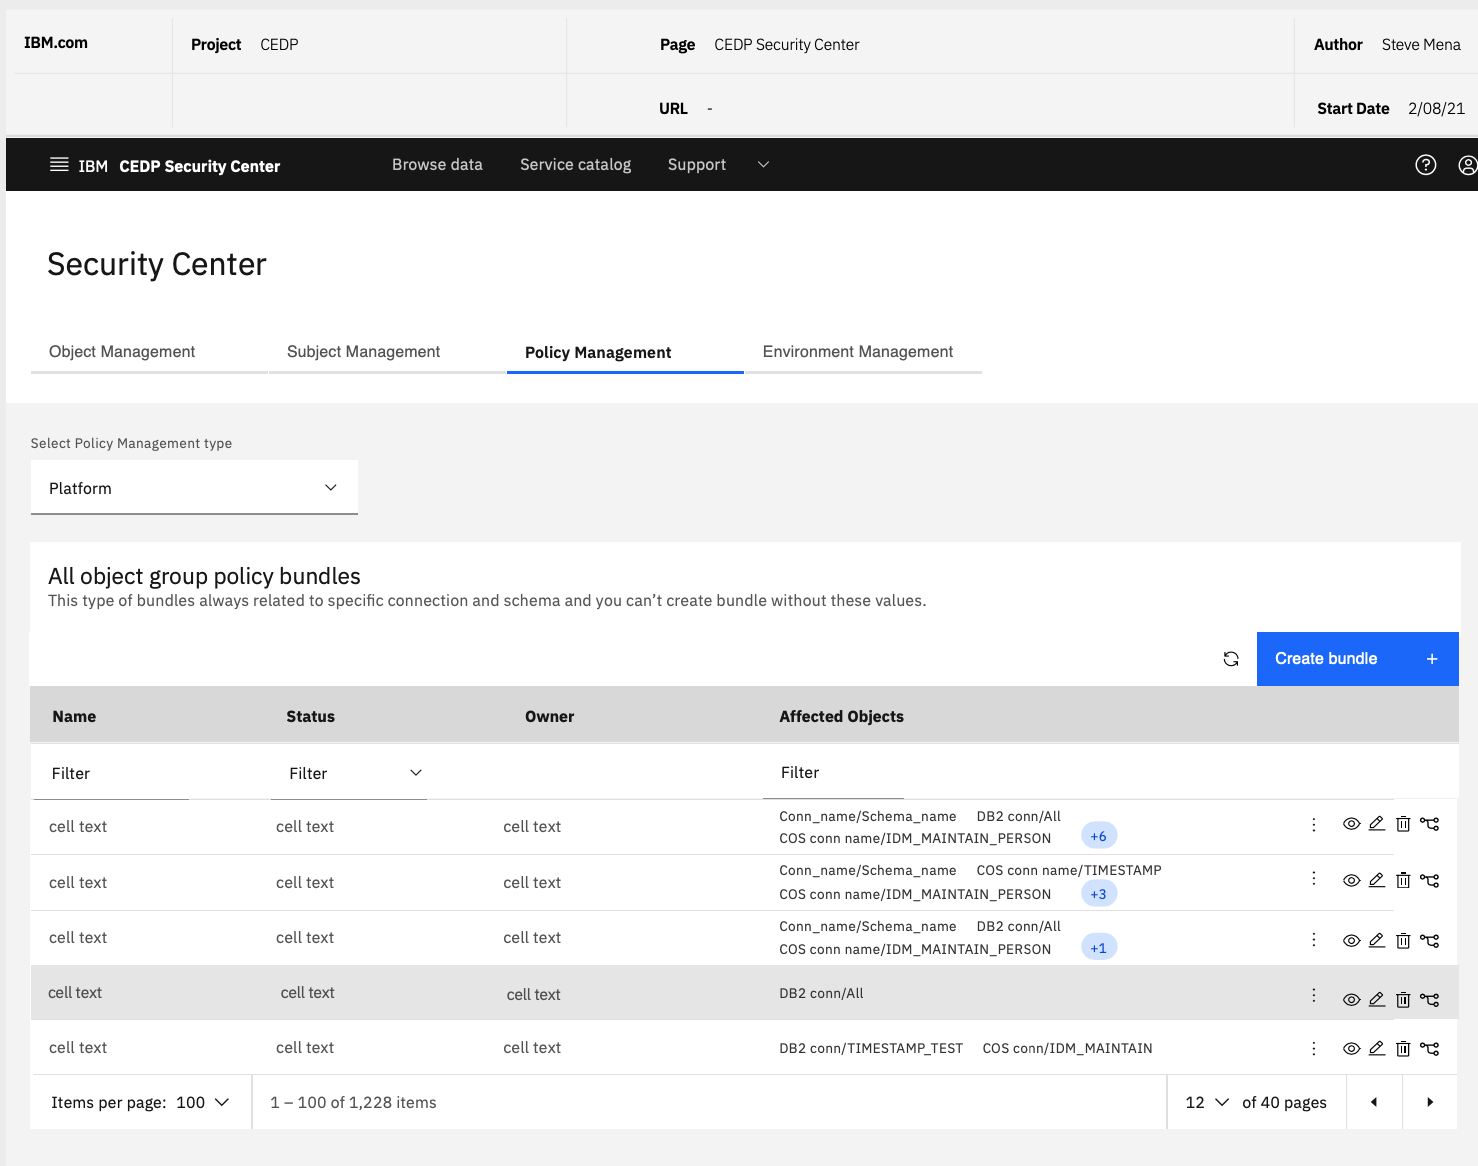Viewport: 1478px width, 1166px height.
Task: Open the hamburger navigation menu
Action: (x=59, y=165)
